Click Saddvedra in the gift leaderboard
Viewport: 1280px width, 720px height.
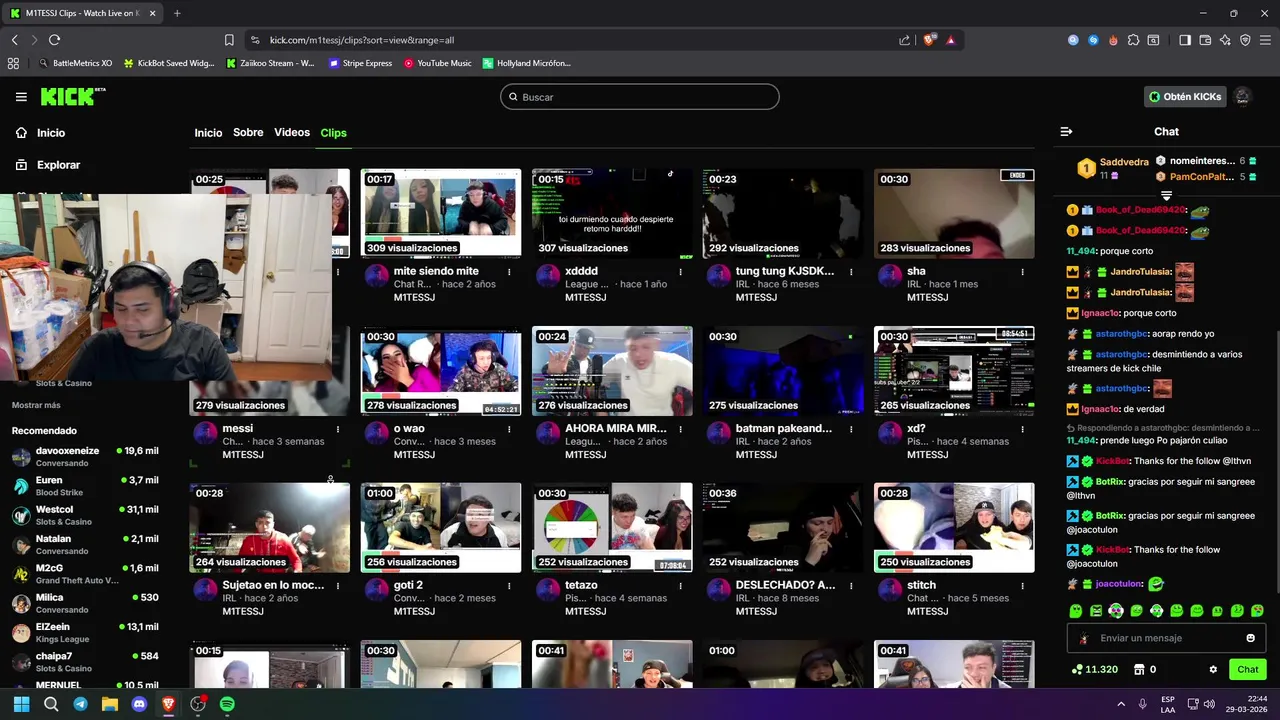tap(1124, 162)
